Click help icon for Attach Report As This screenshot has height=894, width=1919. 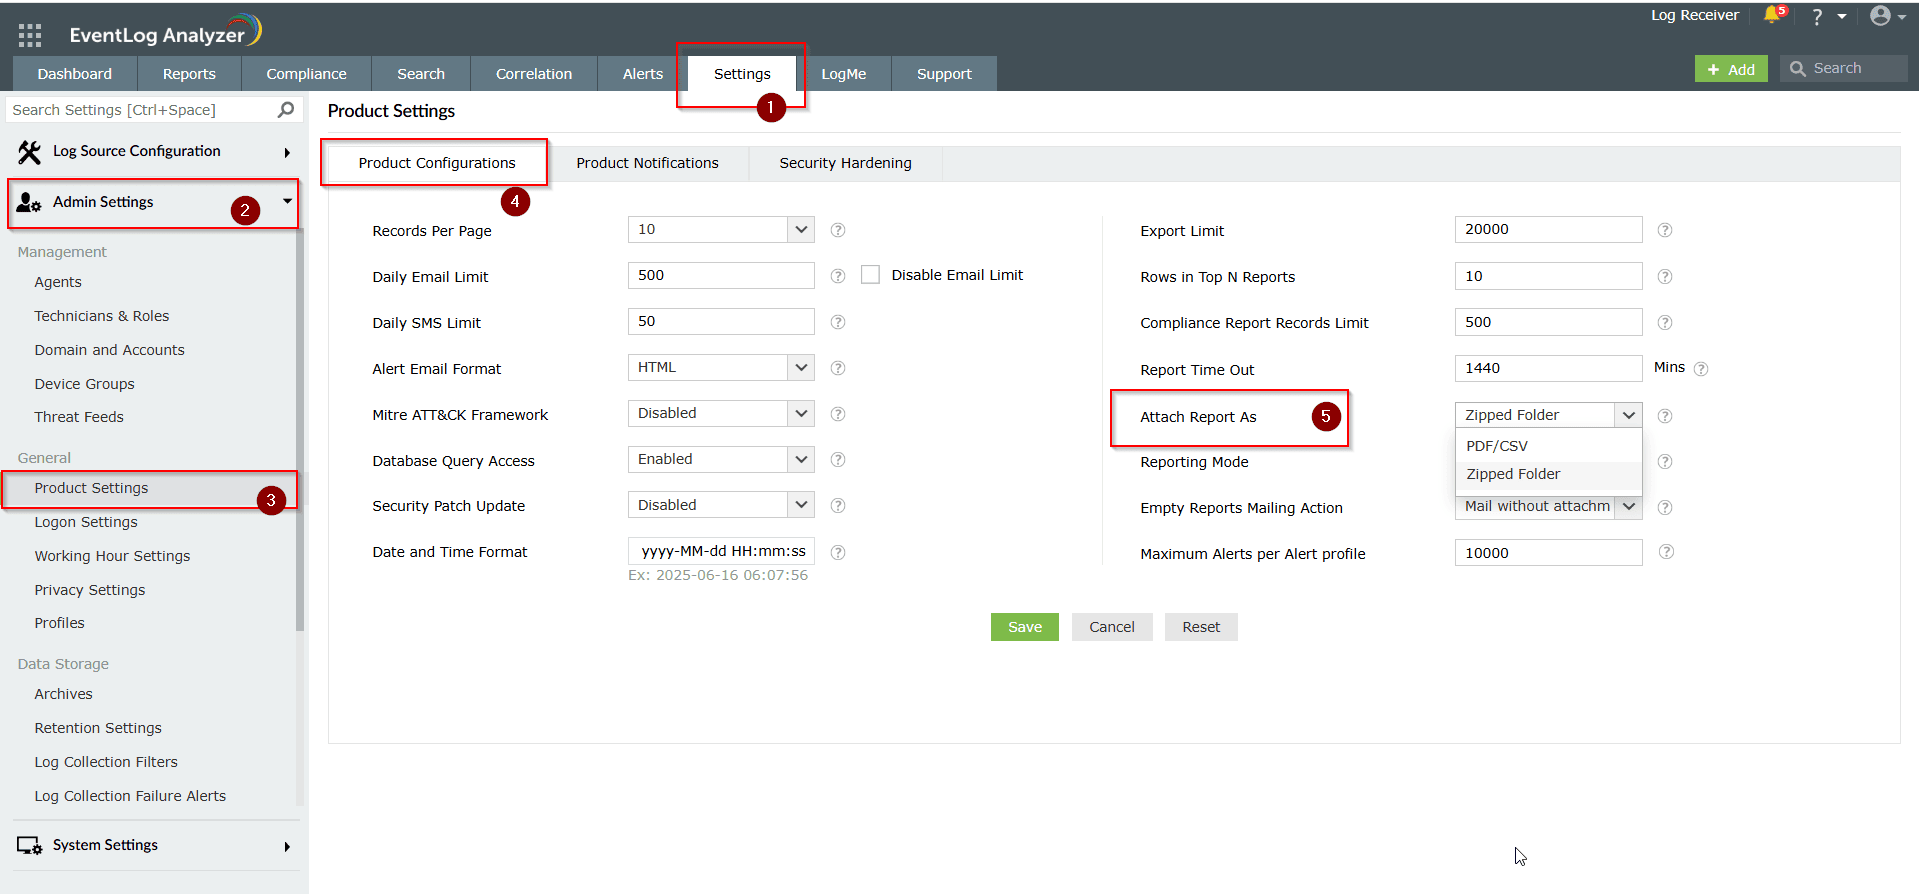click(1665, 416)
